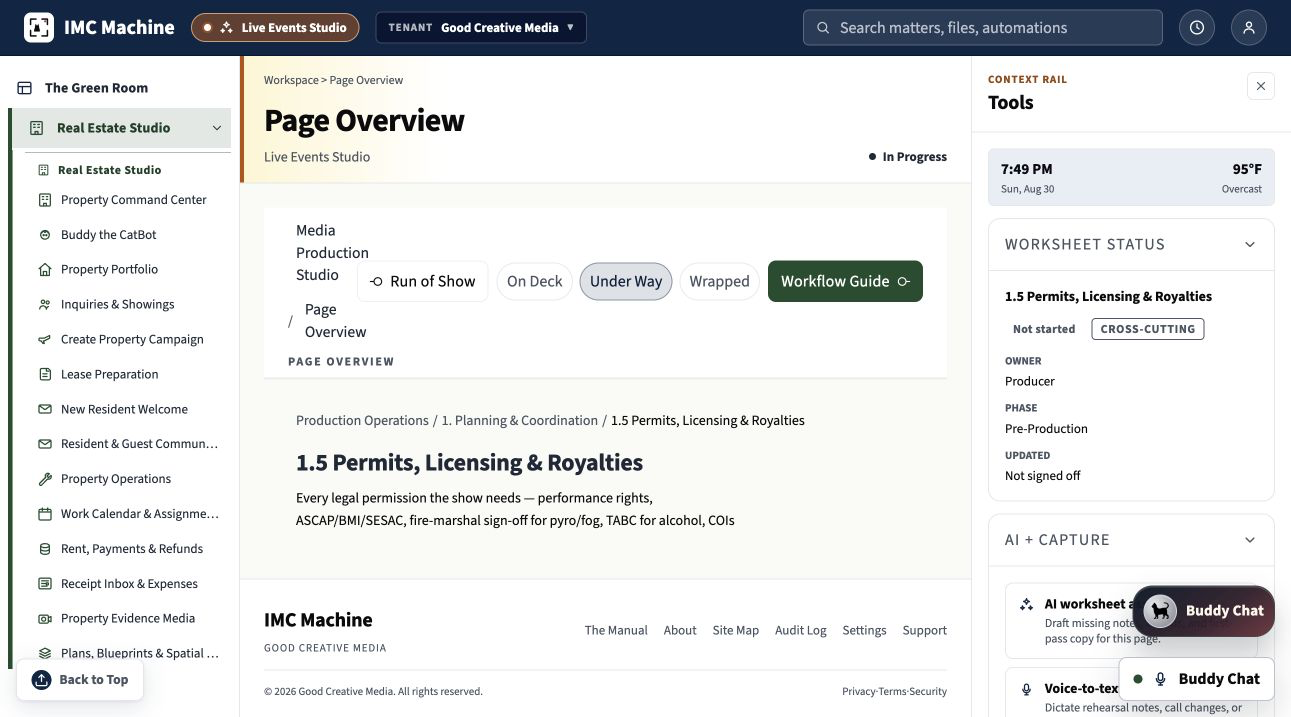1291x717 pixels.
Task: Collapse the AI + Capture panel
Action: pyautogui.click(x=1250, y=540)
